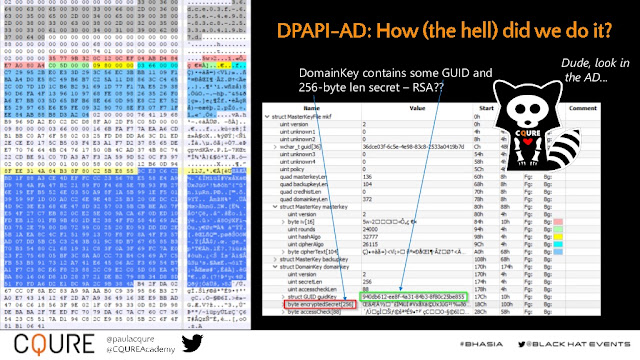Expand the struct GUID guidKey row

[283, 297]
